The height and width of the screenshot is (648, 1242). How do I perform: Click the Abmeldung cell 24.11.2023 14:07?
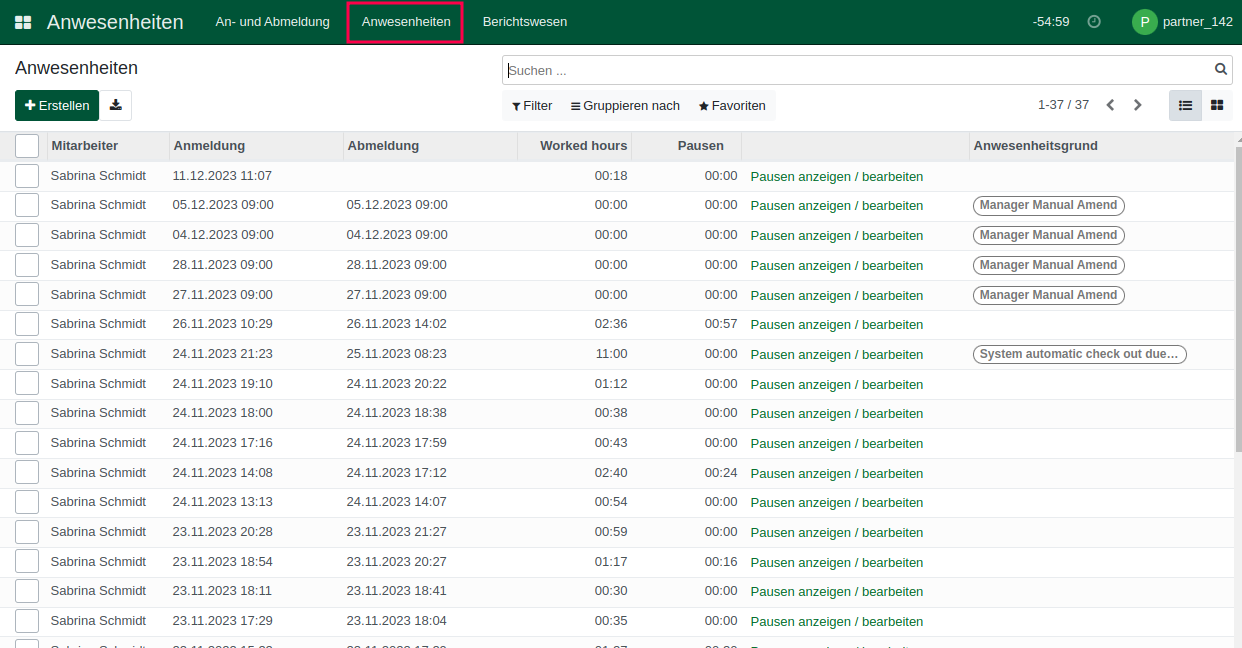(397, 502)
